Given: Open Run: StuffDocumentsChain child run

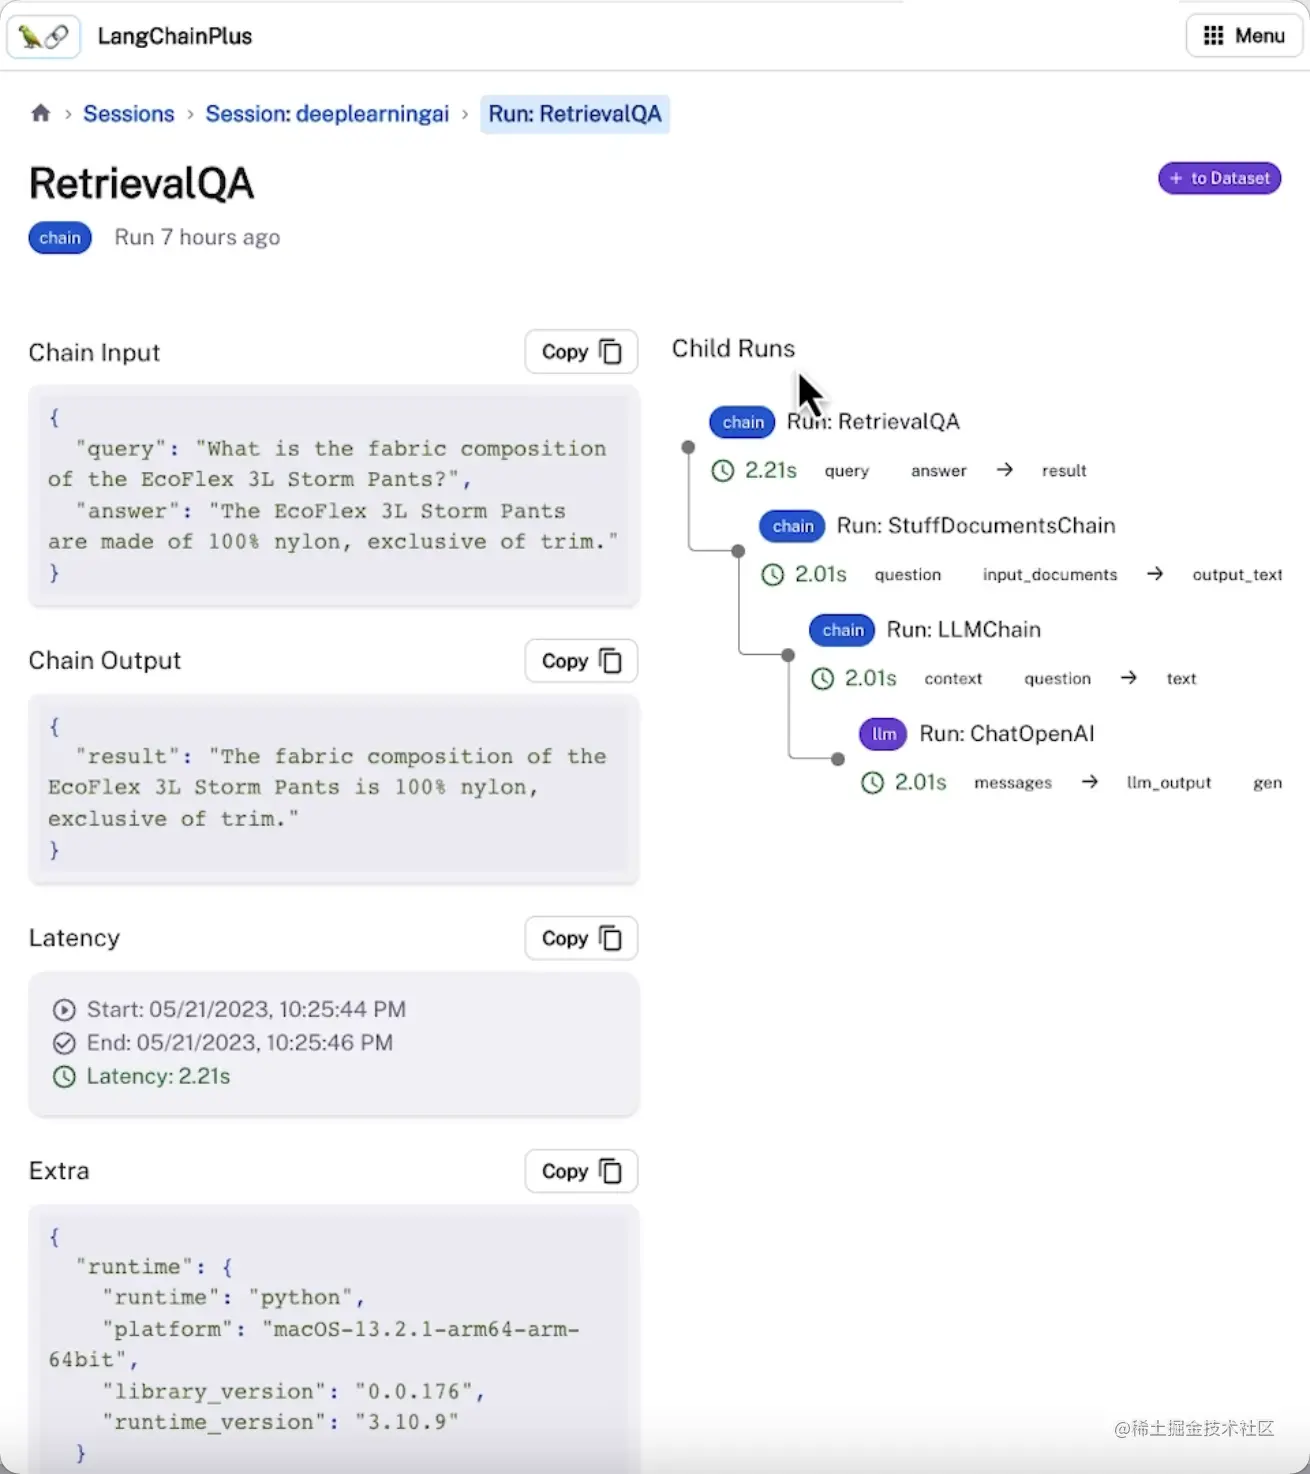Looking at the screenshot, I should pos(975,526).
